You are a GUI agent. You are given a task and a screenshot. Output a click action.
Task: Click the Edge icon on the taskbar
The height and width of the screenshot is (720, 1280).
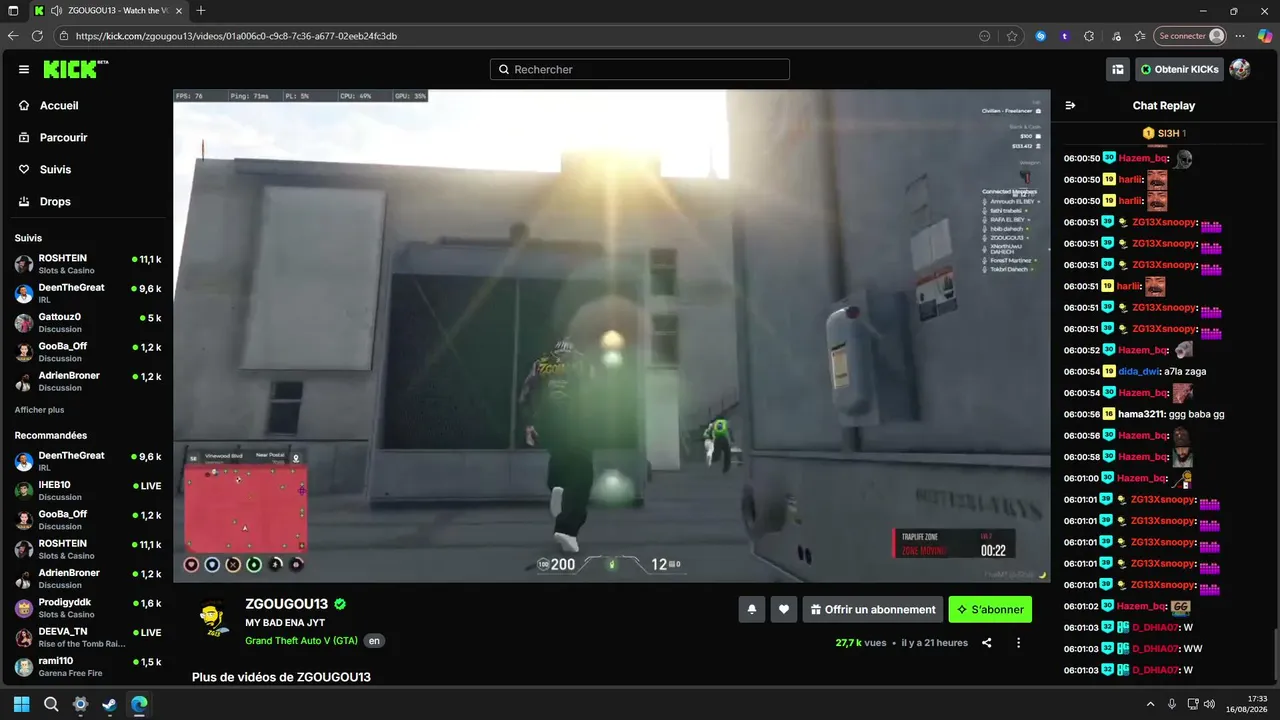click(x=139, y=704)
